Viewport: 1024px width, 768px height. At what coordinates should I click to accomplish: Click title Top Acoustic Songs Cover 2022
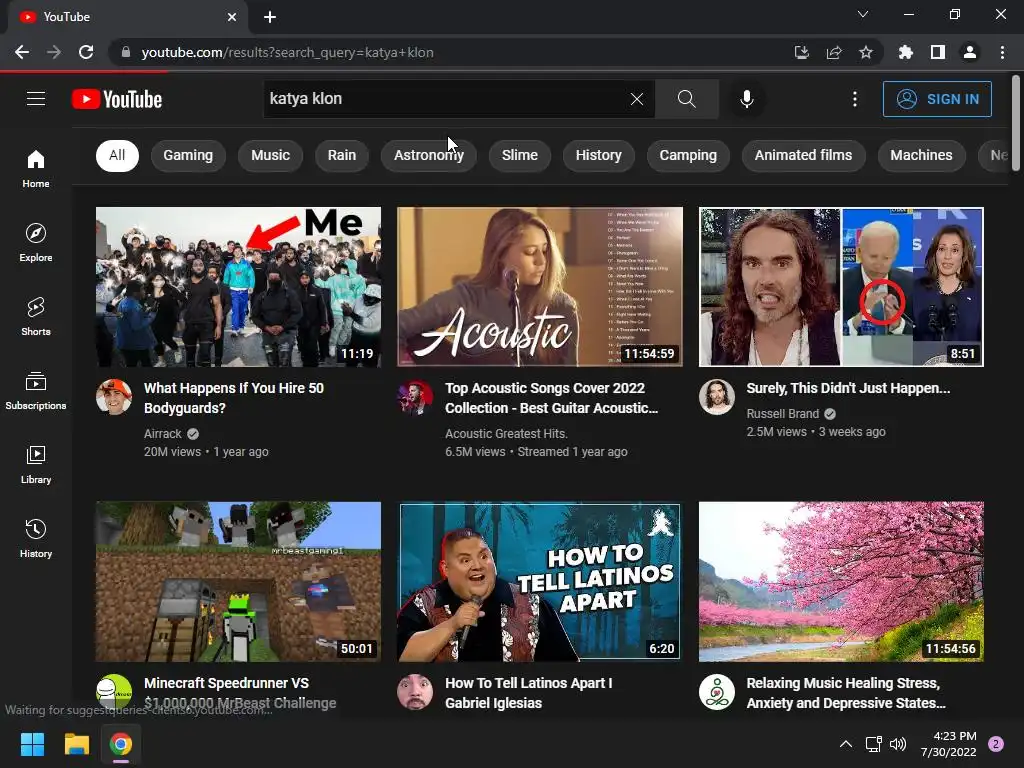(551, 398)
